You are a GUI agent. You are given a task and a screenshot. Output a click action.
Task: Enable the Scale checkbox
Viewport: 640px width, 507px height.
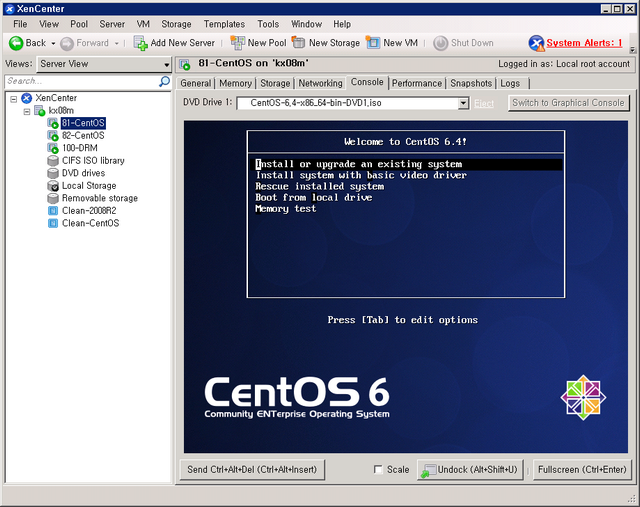[378, 469]
